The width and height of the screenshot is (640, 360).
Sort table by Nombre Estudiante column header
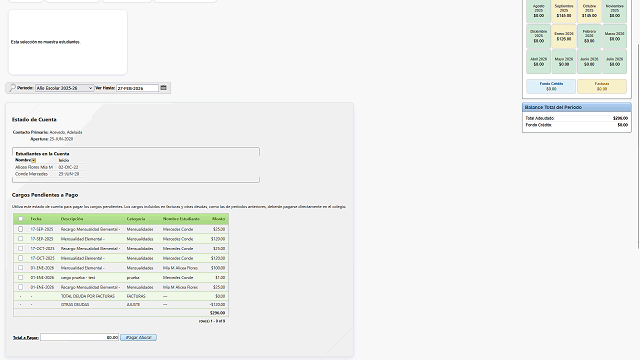click(x=181, y=219)
